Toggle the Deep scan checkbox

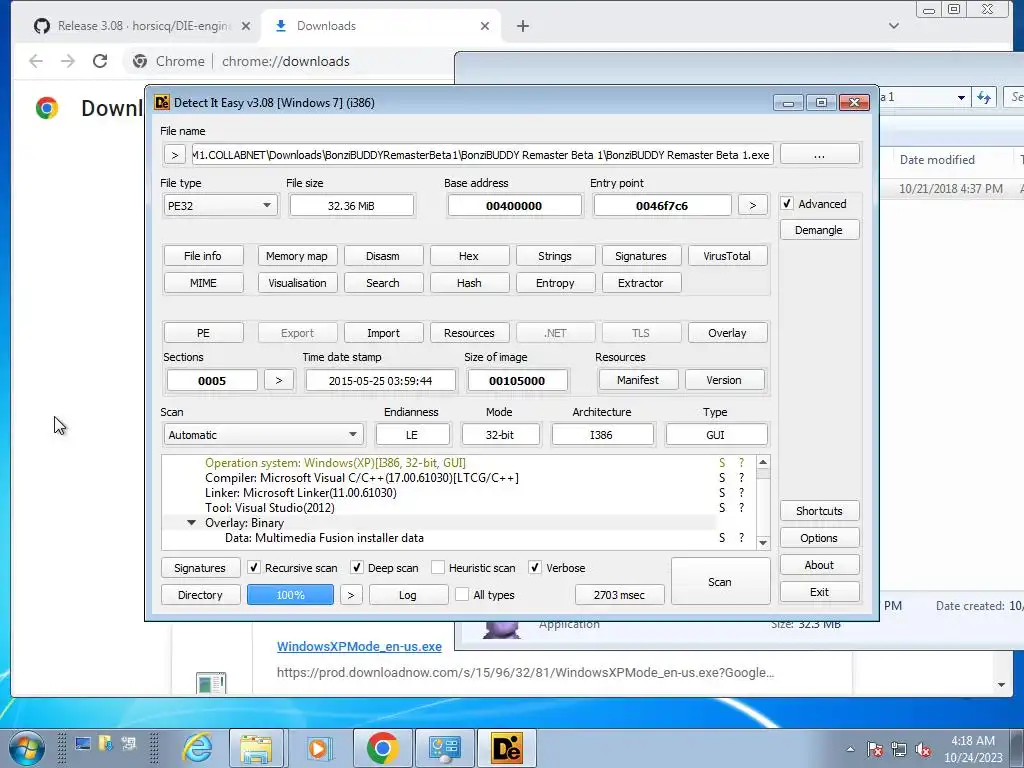coord(357,568)
